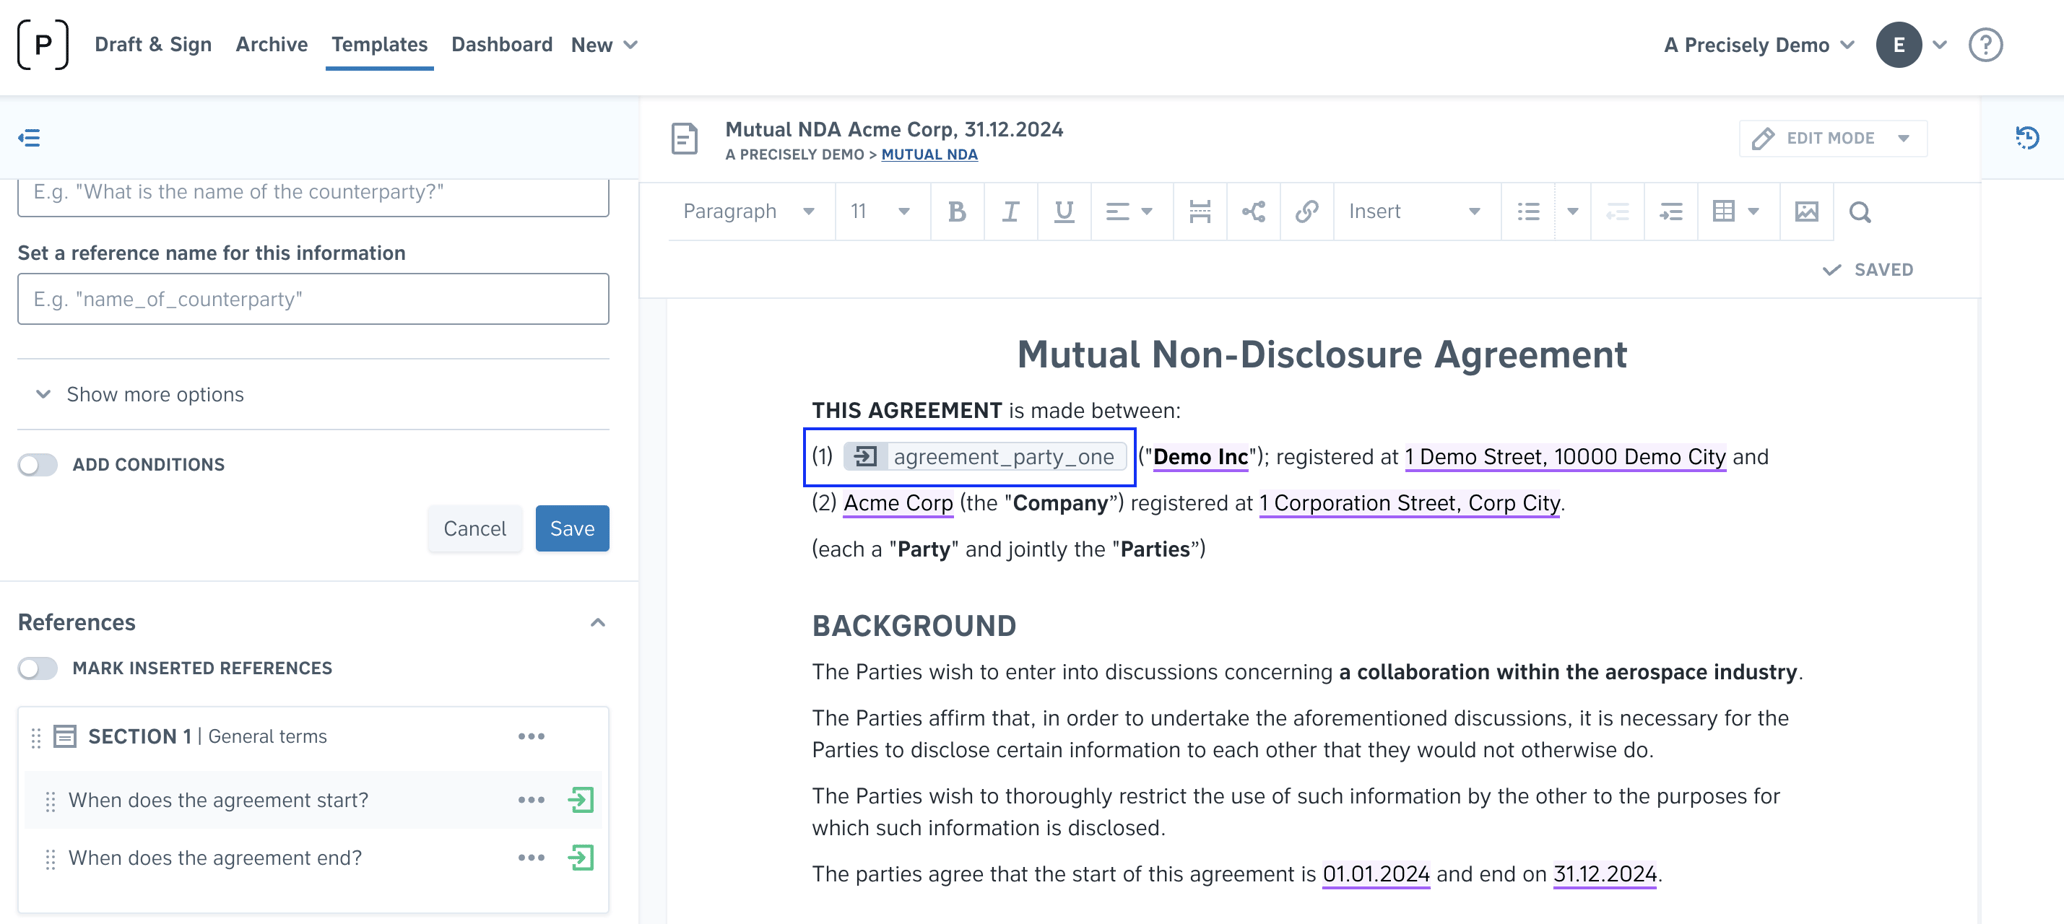Open the Paragraph style dropdown
2064x924 pixels.
click(x=749, y=212)
